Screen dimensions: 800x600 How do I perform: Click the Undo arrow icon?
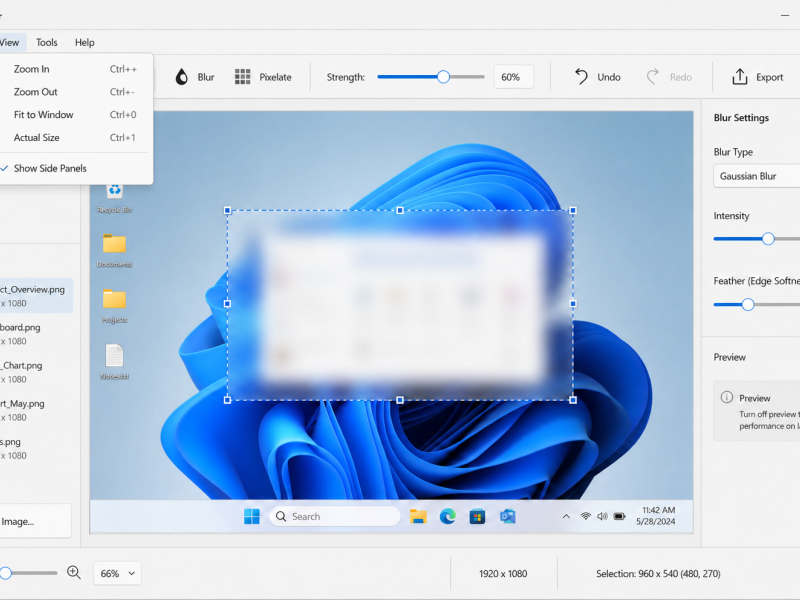(x=581, y=77)
